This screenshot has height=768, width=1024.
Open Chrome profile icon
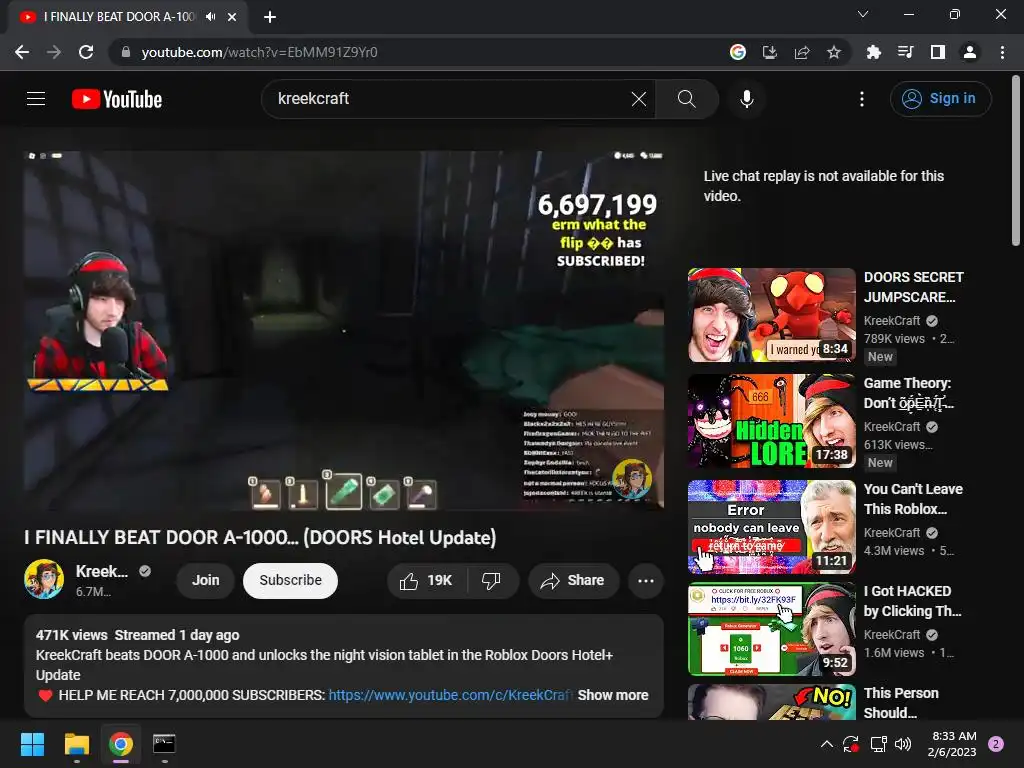point(970,52)
